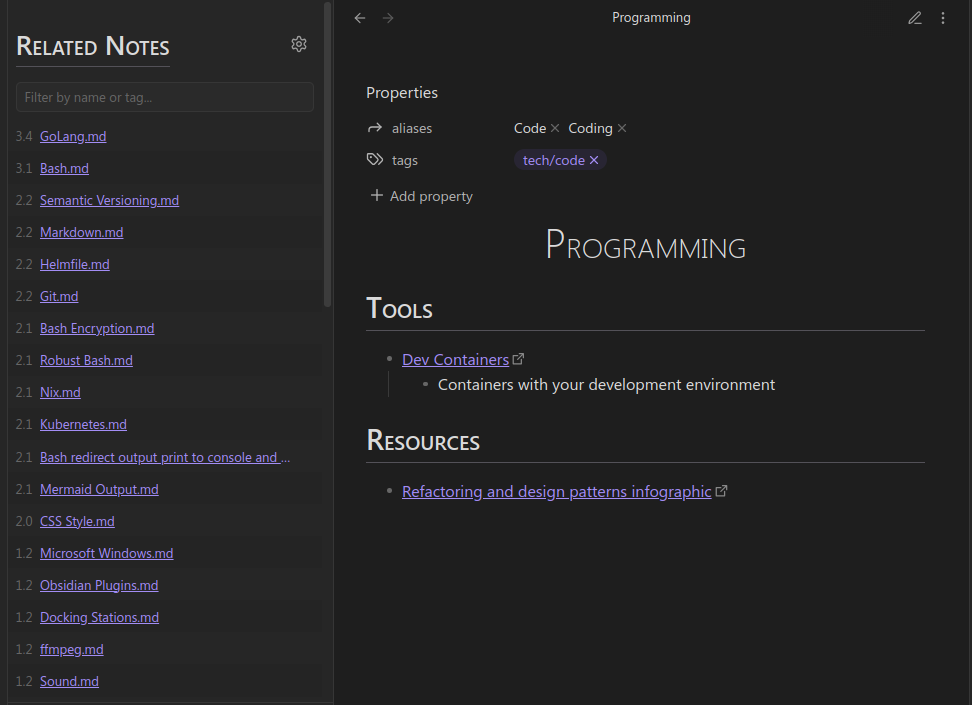Open Sound.md note
Viewport: 972px width, 705px height.
click(69, 681)
